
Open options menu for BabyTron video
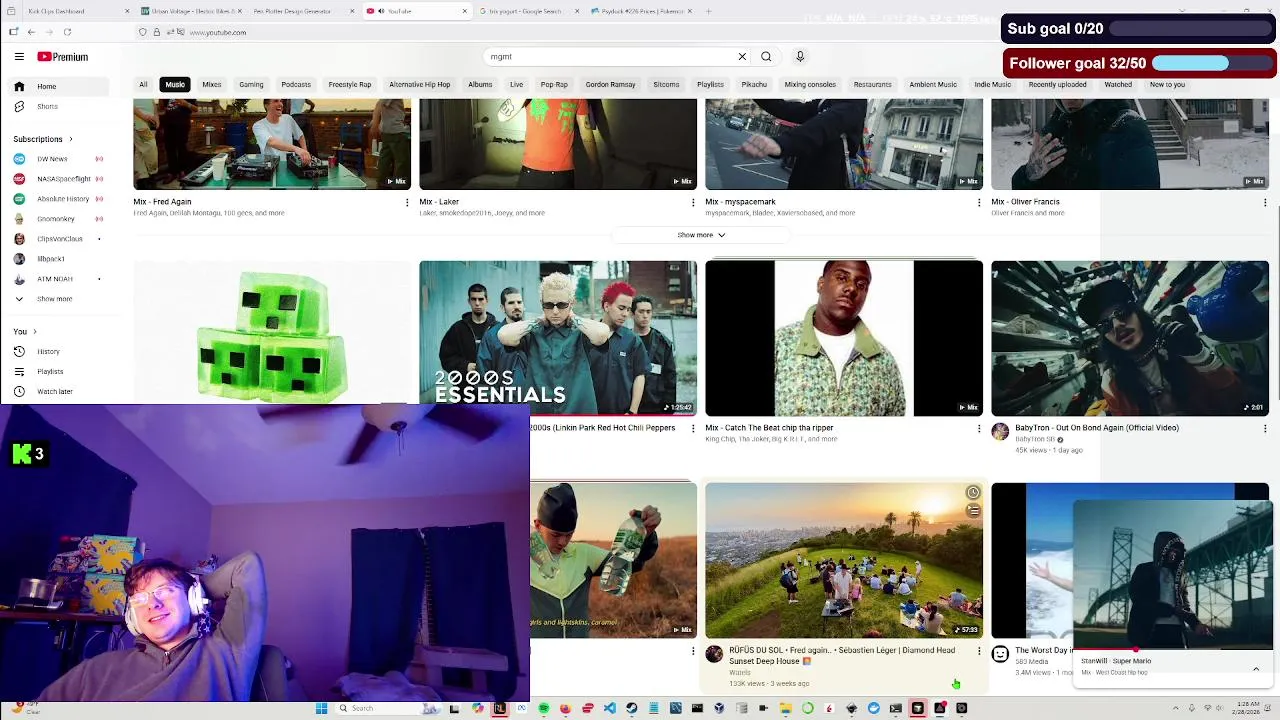(x=1265, y=429)
